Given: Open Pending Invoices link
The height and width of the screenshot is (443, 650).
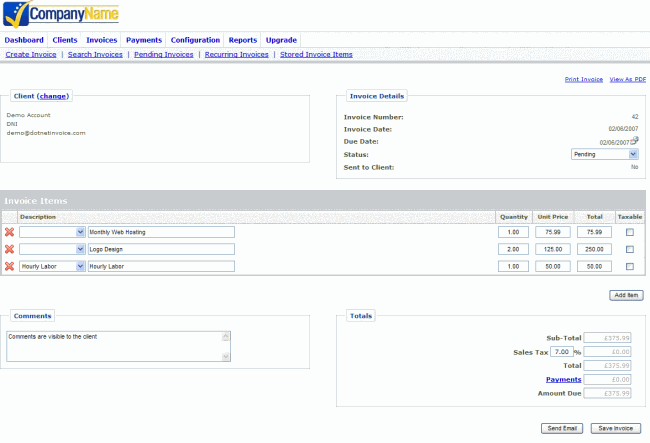Looking at the screenshot, I should pos(163,54).
